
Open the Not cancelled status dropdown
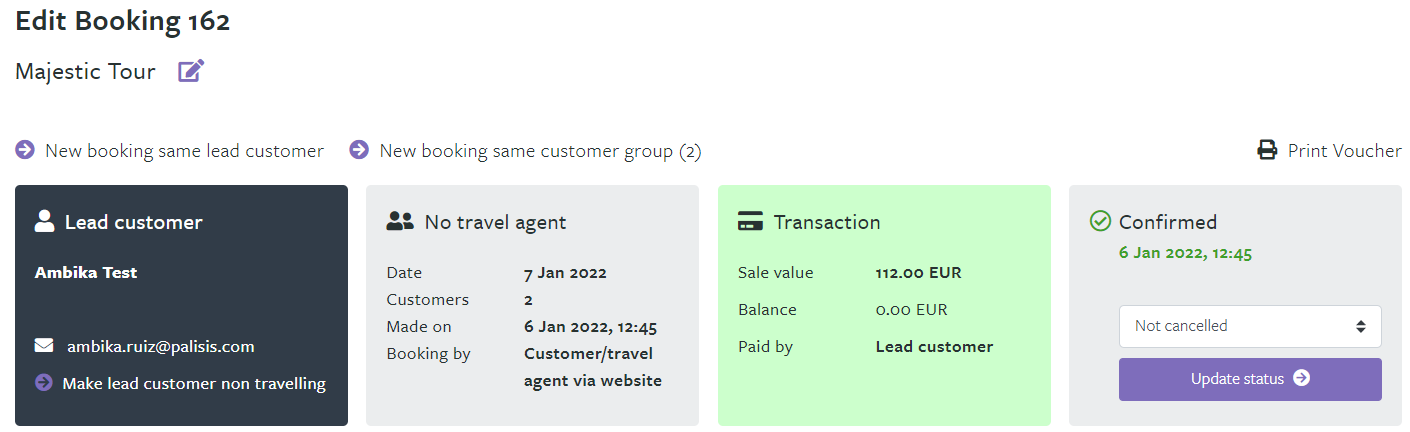coord(1250,326)
